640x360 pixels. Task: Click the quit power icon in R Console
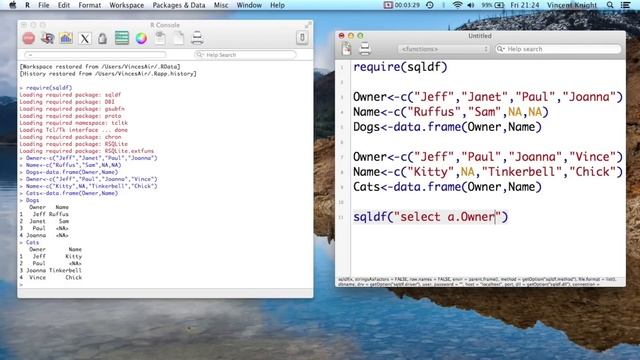302,38
